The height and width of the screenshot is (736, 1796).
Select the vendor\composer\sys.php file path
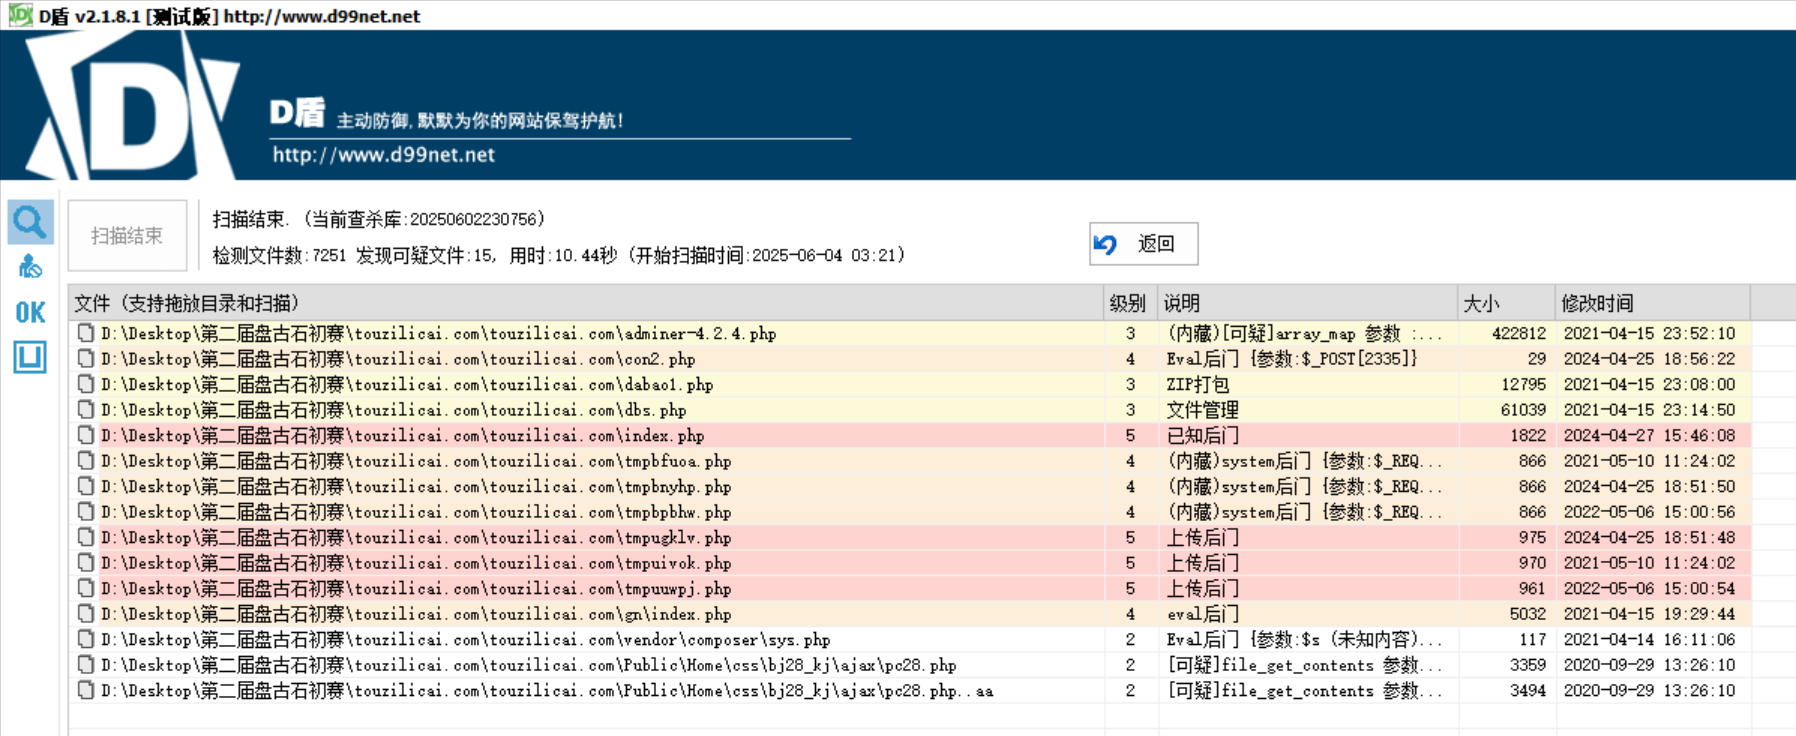coord(465,639)
